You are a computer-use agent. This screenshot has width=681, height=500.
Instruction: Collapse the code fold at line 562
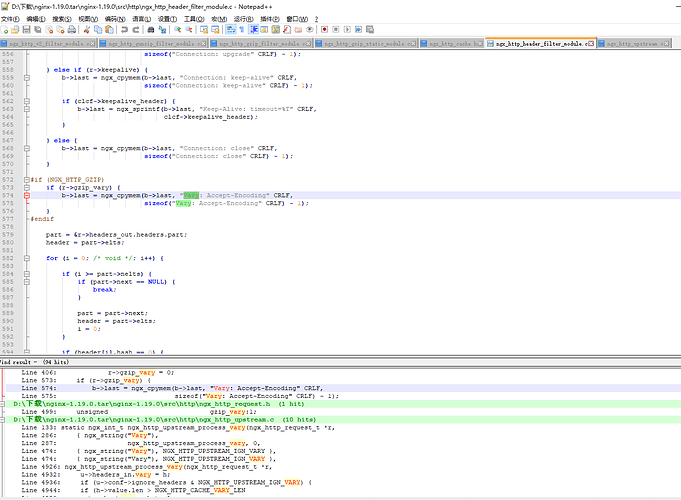click(x=27, y=101)
